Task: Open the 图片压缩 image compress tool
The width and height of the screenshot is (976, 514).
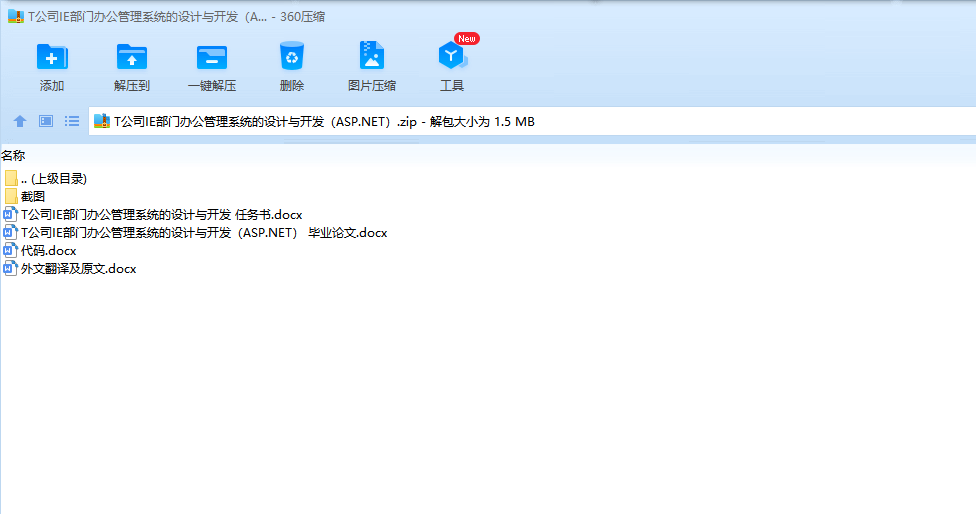Action: pos(372,56)
